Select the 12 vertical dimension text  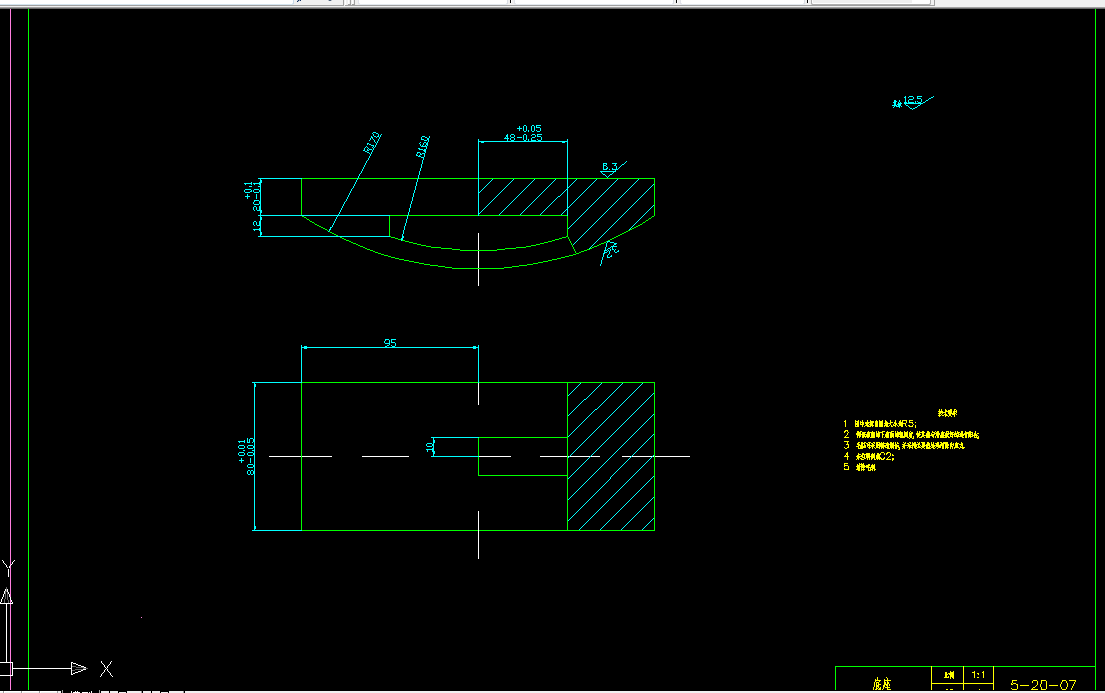[x=257, y=226]
